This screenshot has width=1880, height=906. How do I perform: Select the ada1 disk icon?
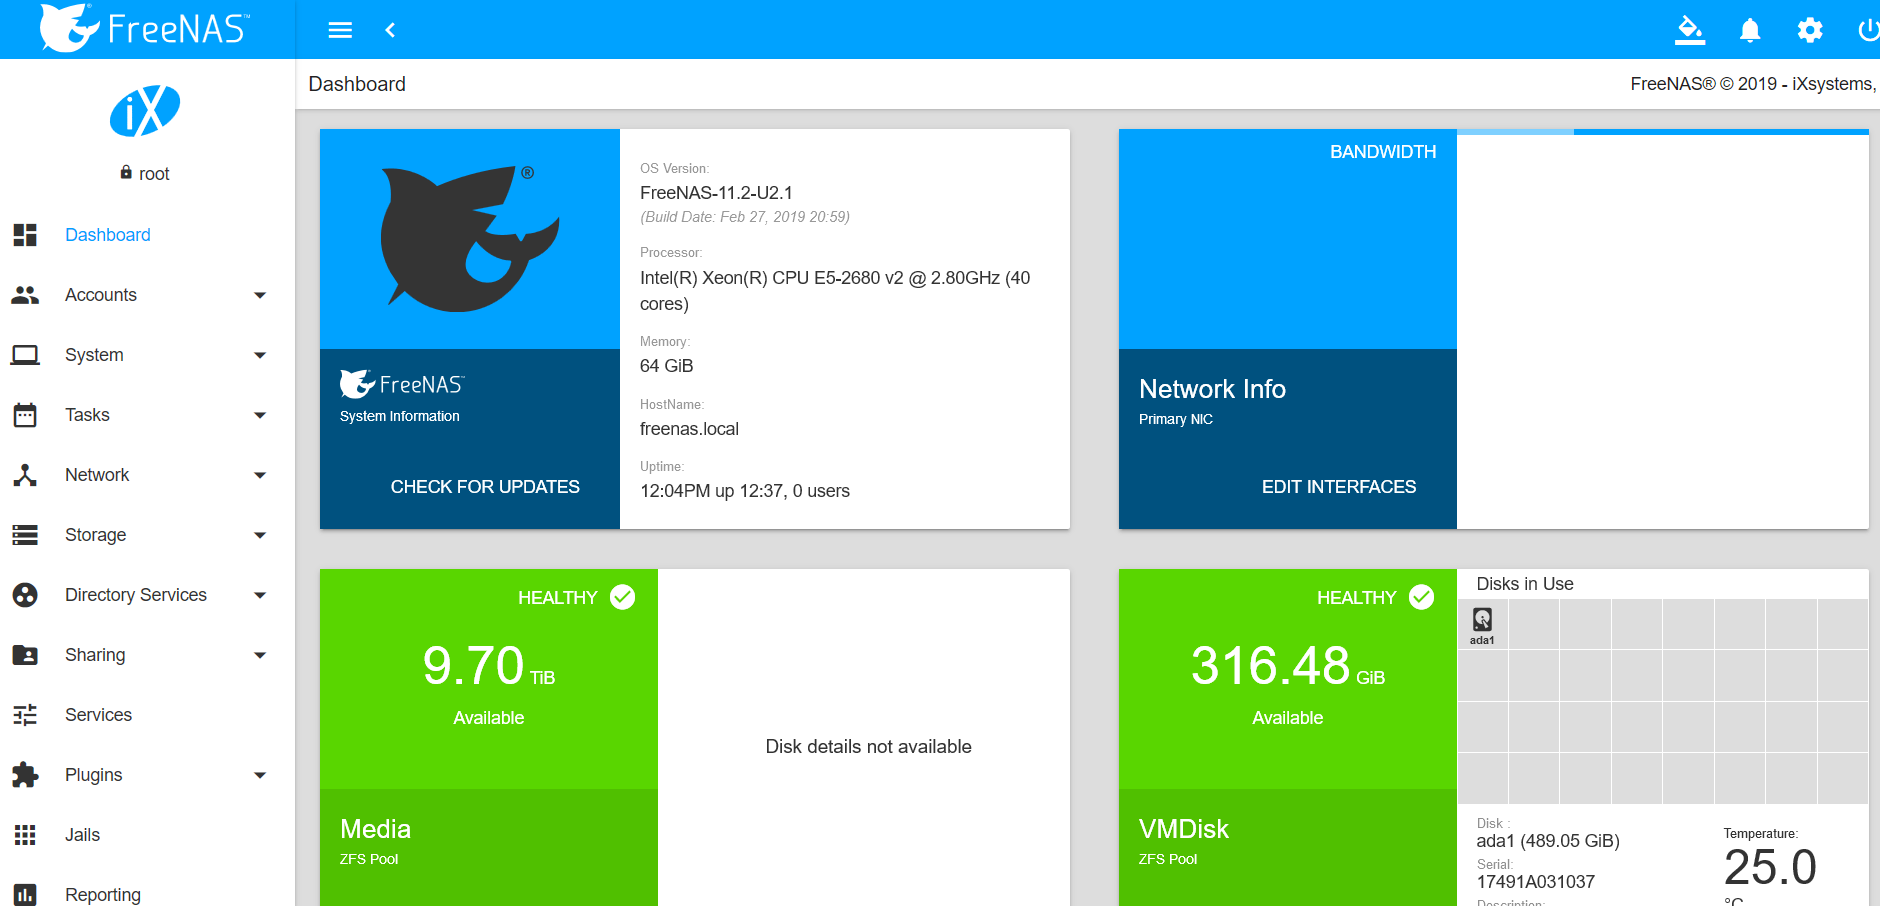tap(1482, 625)
